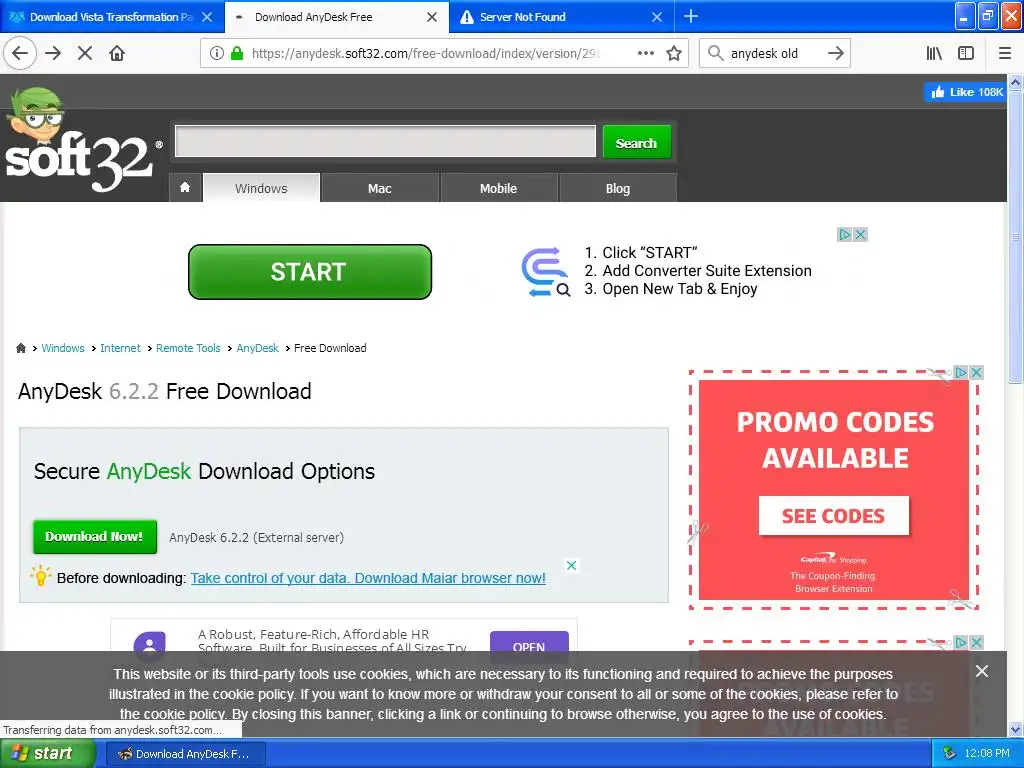Follow the Maiar browser download link
The image size is (1024, 768).
point(368,578)
